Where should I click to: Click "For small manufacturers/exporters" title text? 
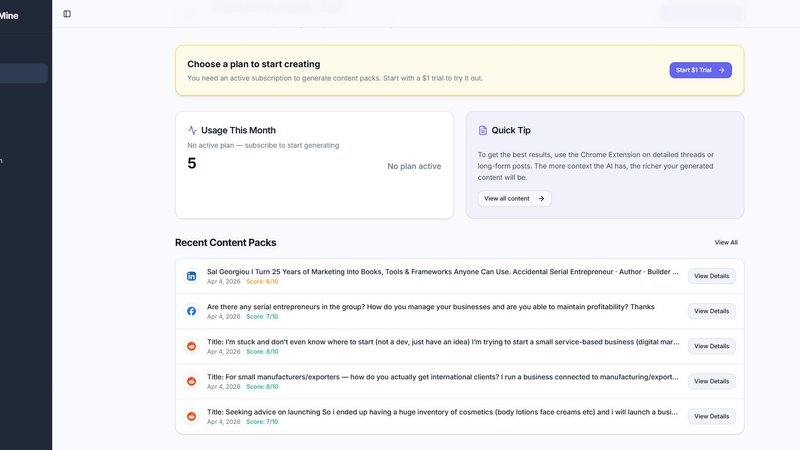click(x=443, y=377)
